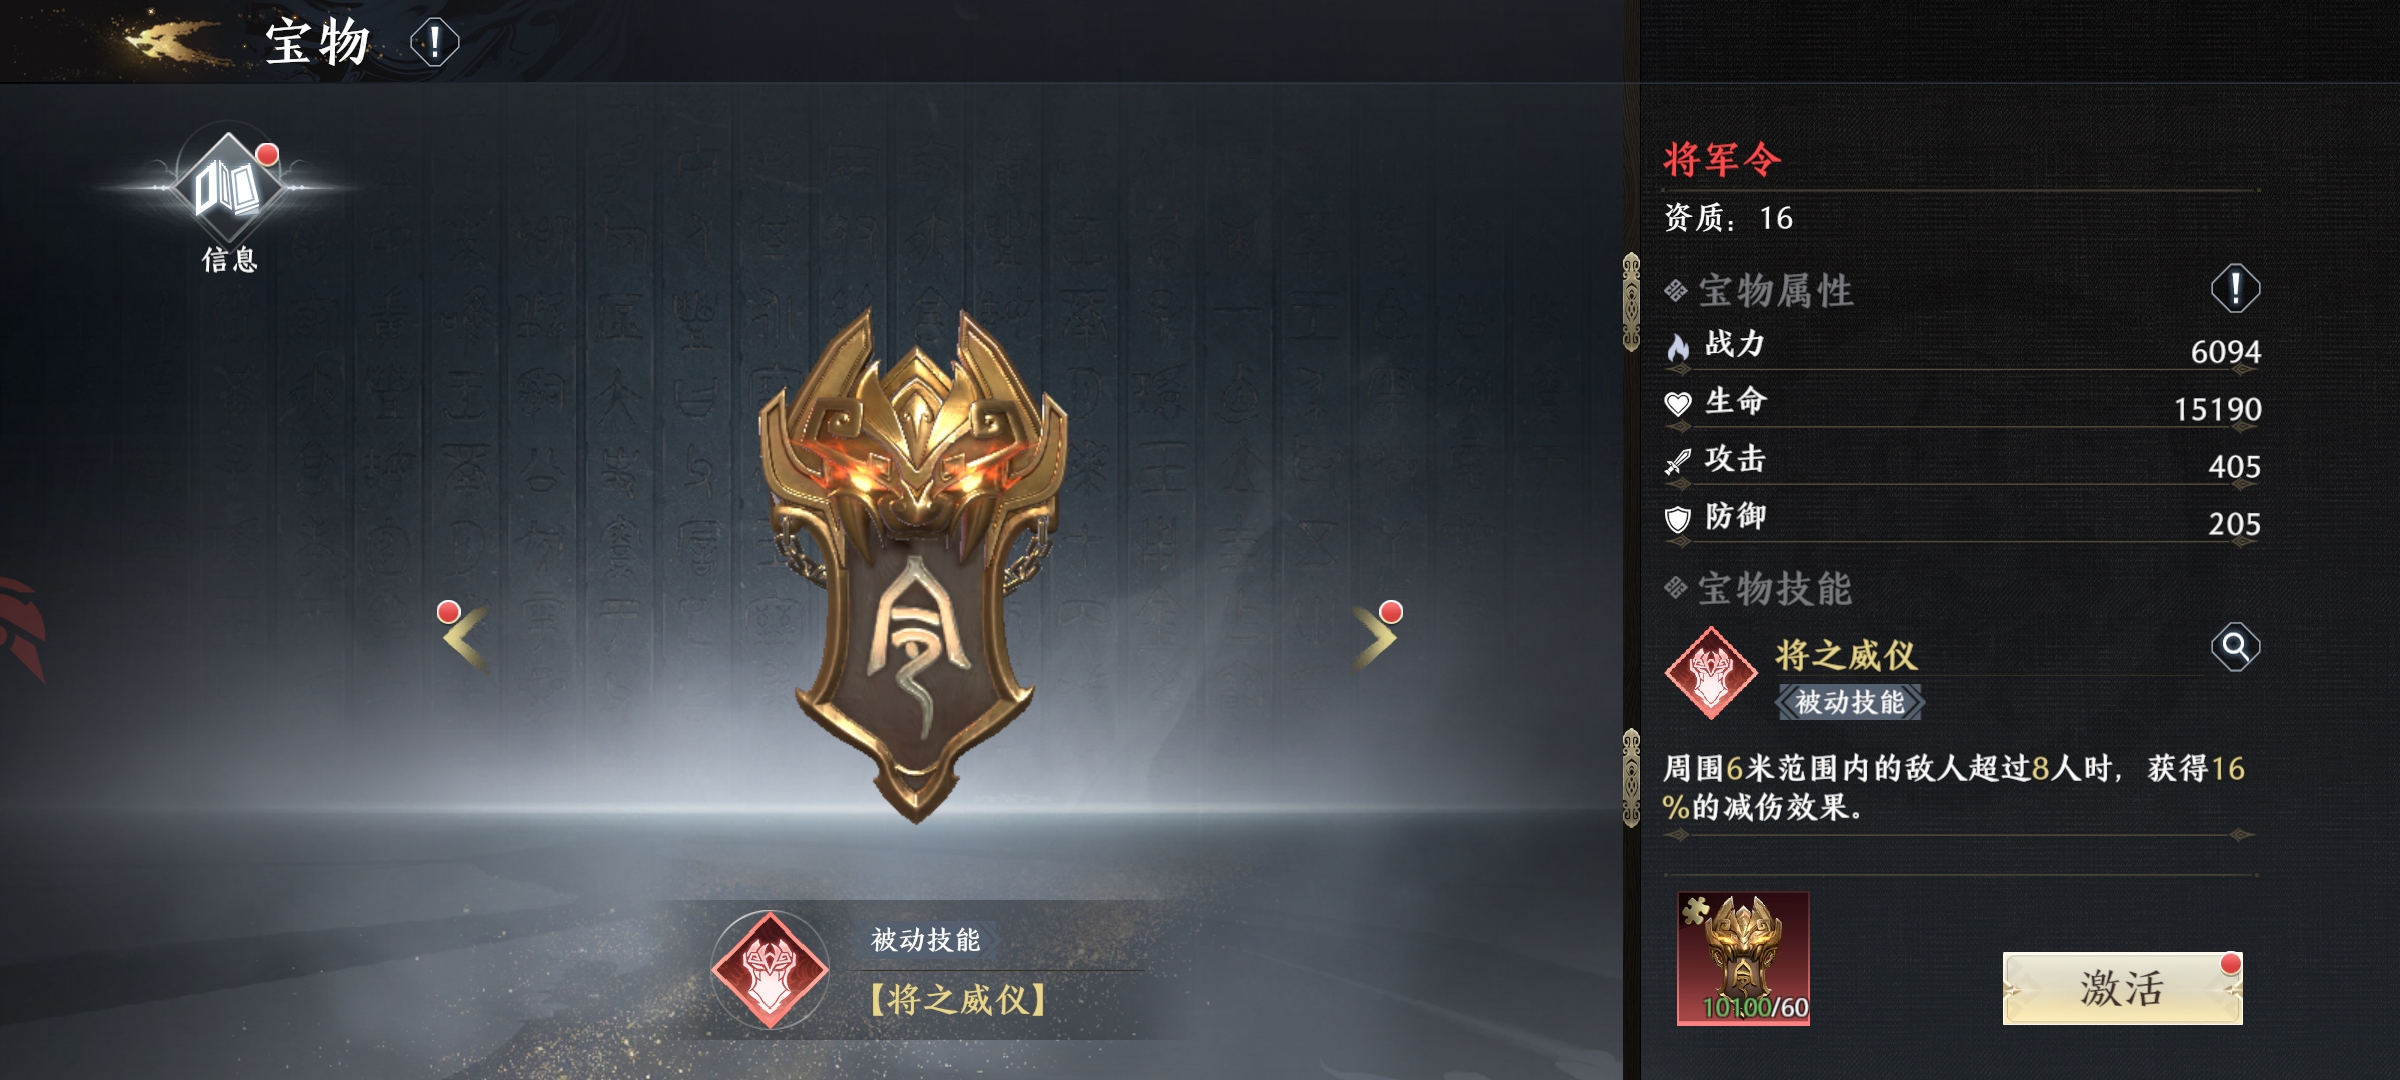Select the 战力 attribute row
The width and height of the screenshot is (2400, 1080).
coord(1962,346)
